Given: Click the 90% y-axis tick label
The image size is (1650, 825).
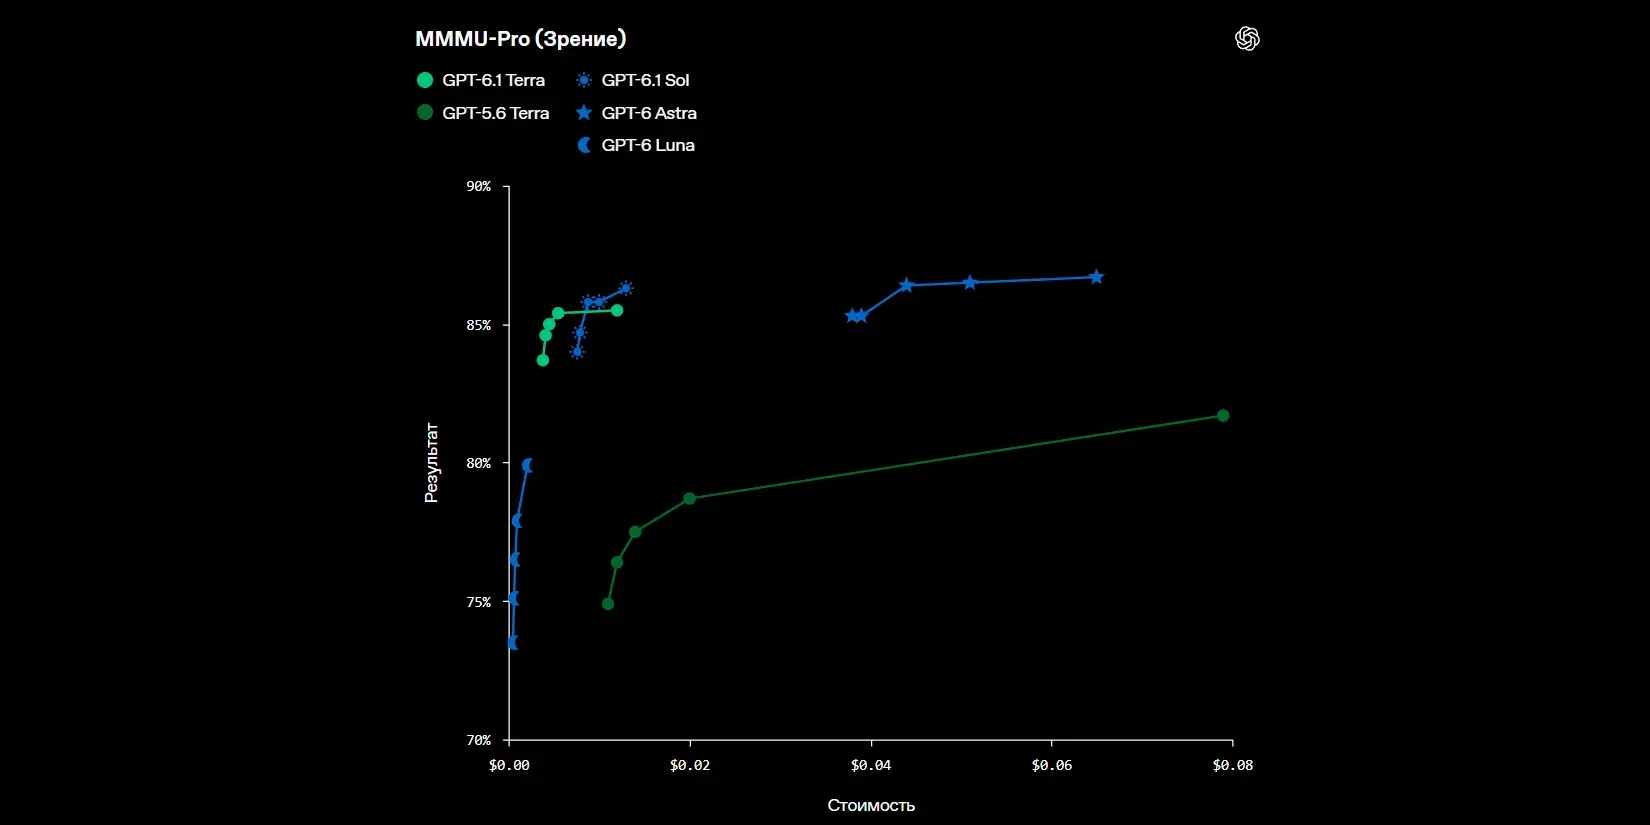Looking at the screenshot, I should point(479,187).
